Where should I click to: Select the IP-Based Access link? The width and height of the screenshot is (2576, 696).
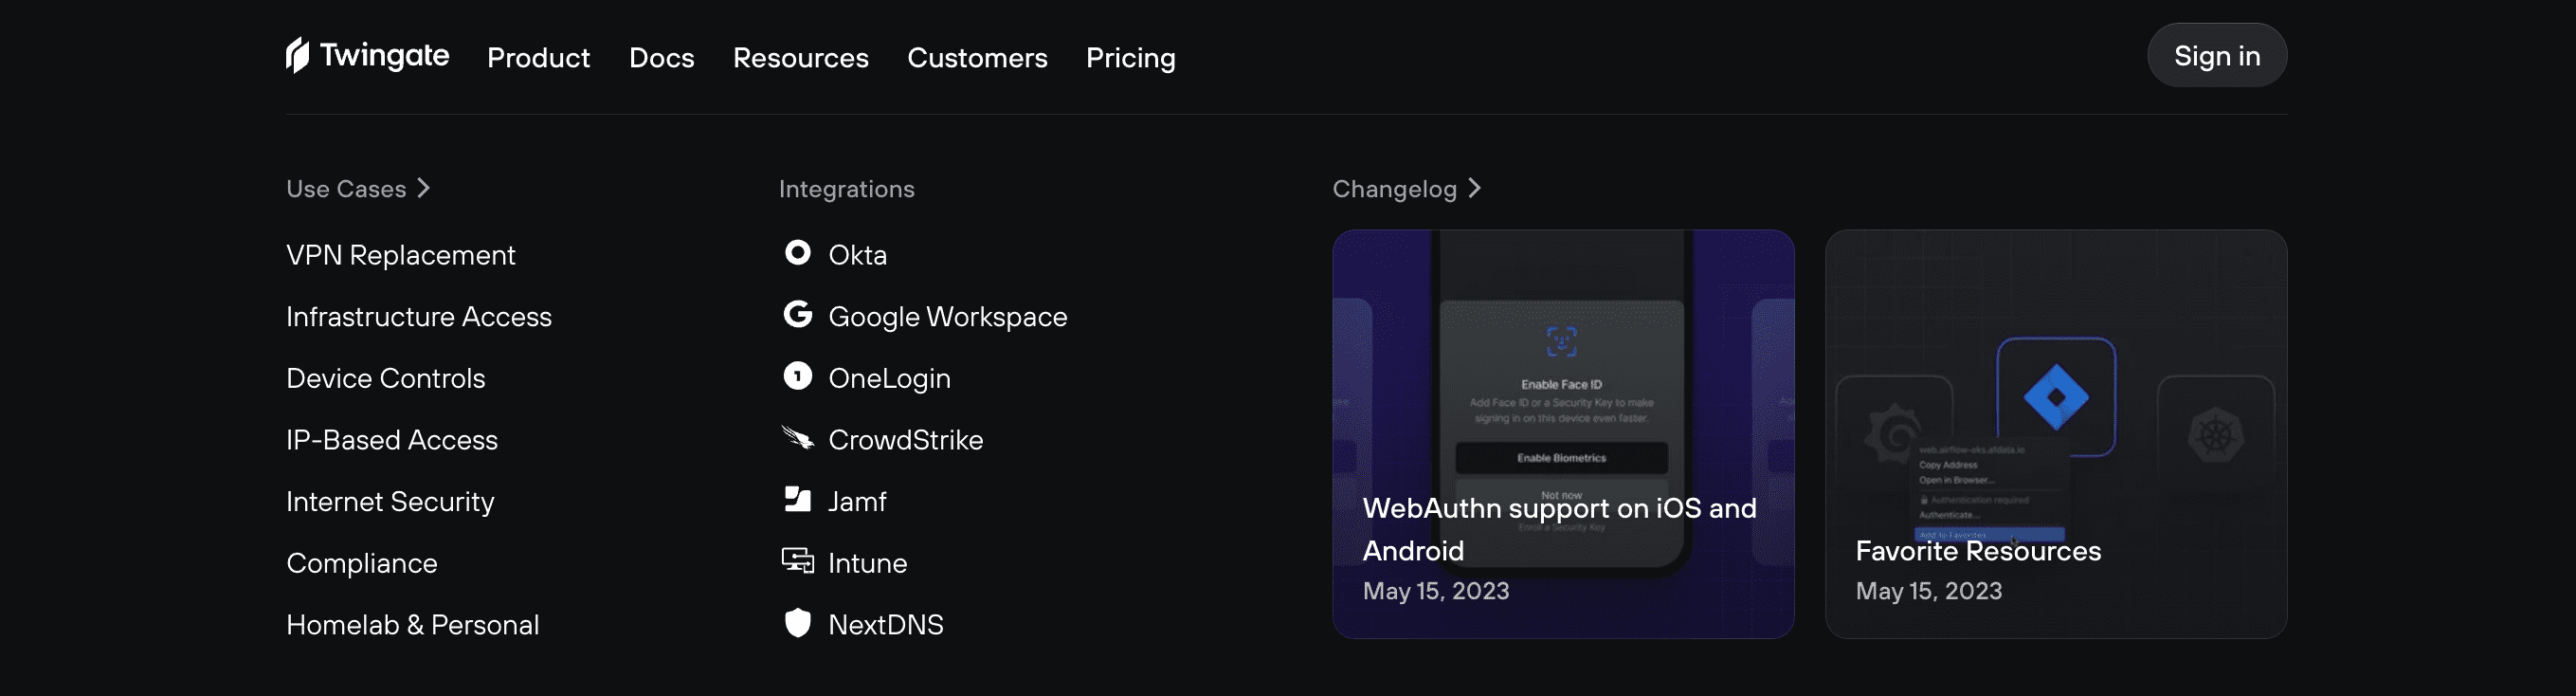tap(391, 440)
